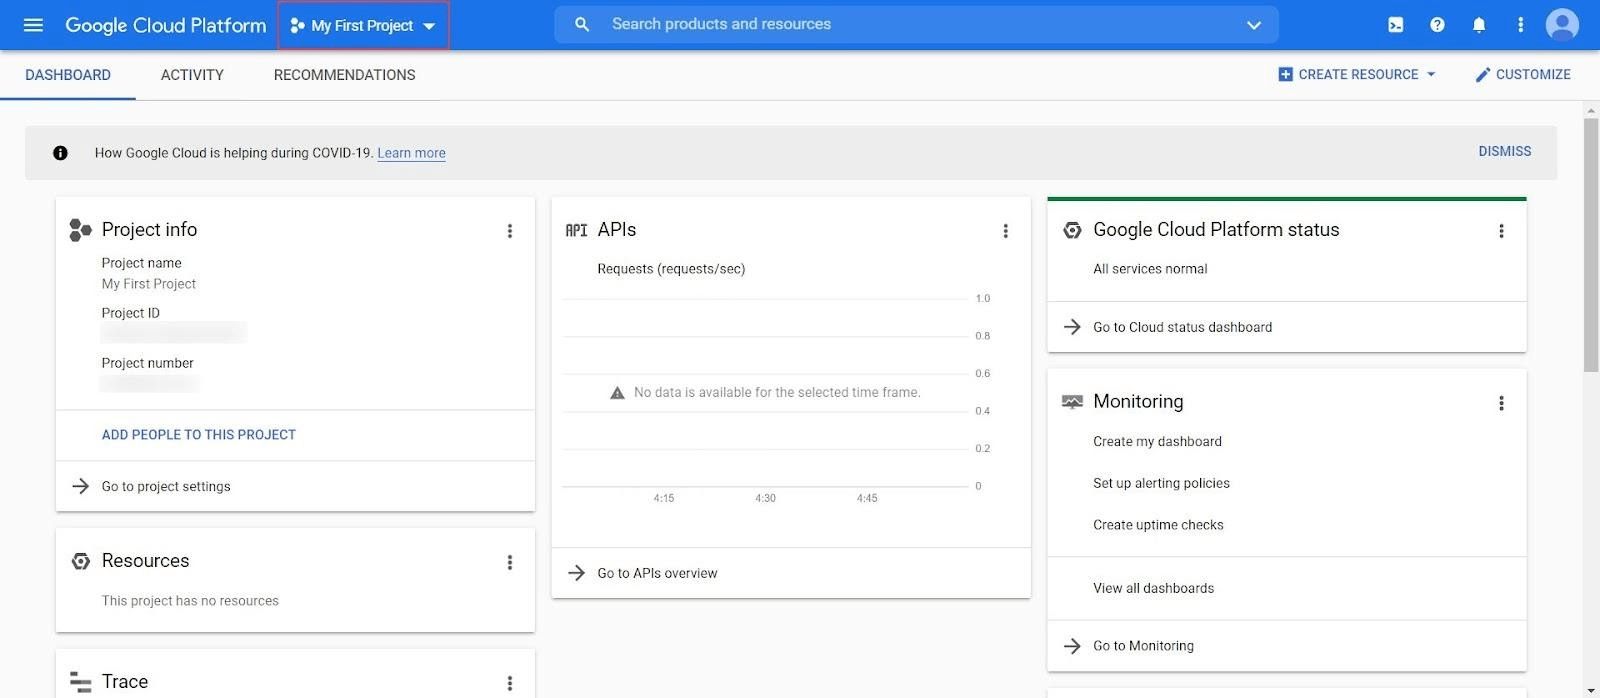Open Monitoring card options menu
Image resolution: width=1600 pixels, height=698 pixels.
[1501, 403]
